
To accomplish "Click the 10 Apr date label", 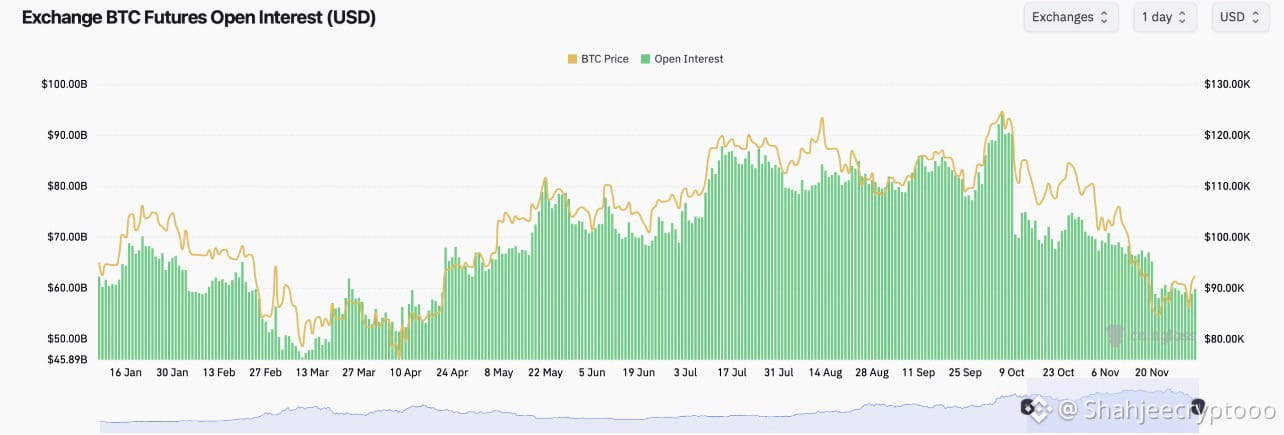I will click(x=405, y=372).
